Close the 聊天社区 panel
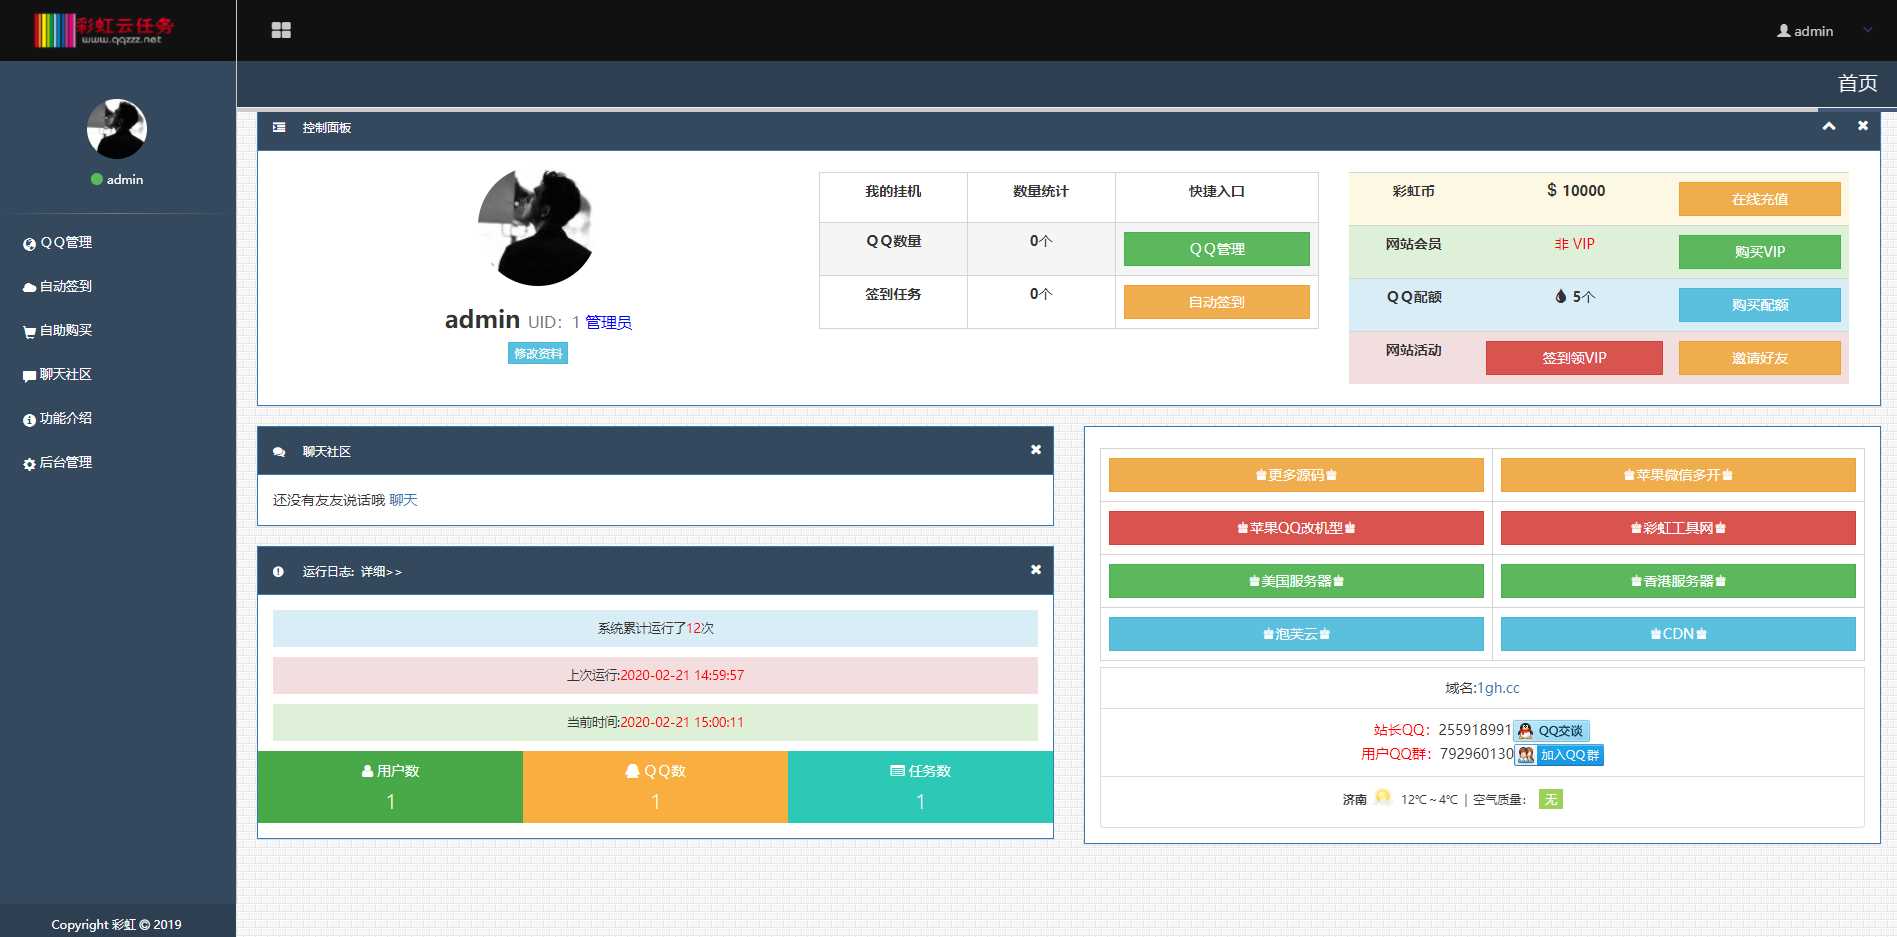 pos(1035,450)
